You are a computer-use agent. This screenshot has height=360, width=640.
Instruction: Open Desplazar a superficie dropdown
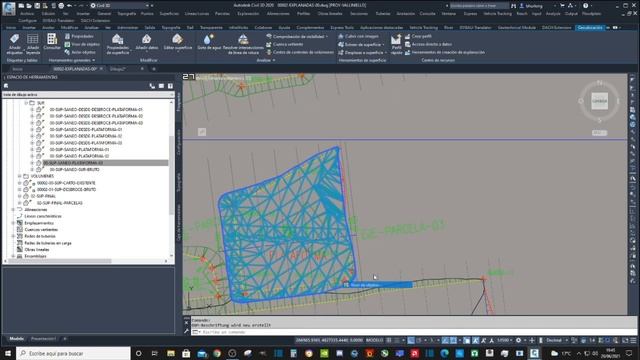[x=362, y=52]
